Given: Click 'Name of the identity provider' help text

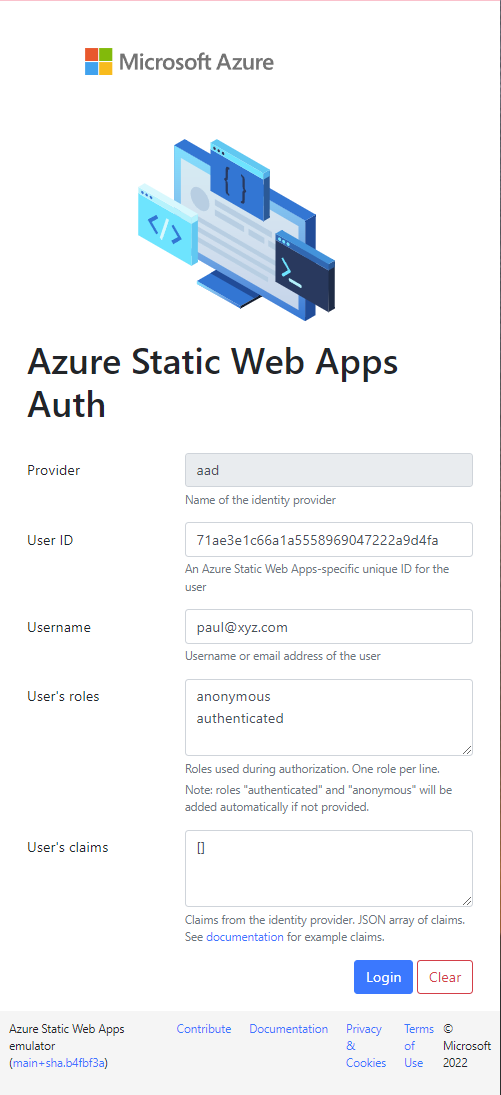Looking at the screenshot, I should (261, 500).
